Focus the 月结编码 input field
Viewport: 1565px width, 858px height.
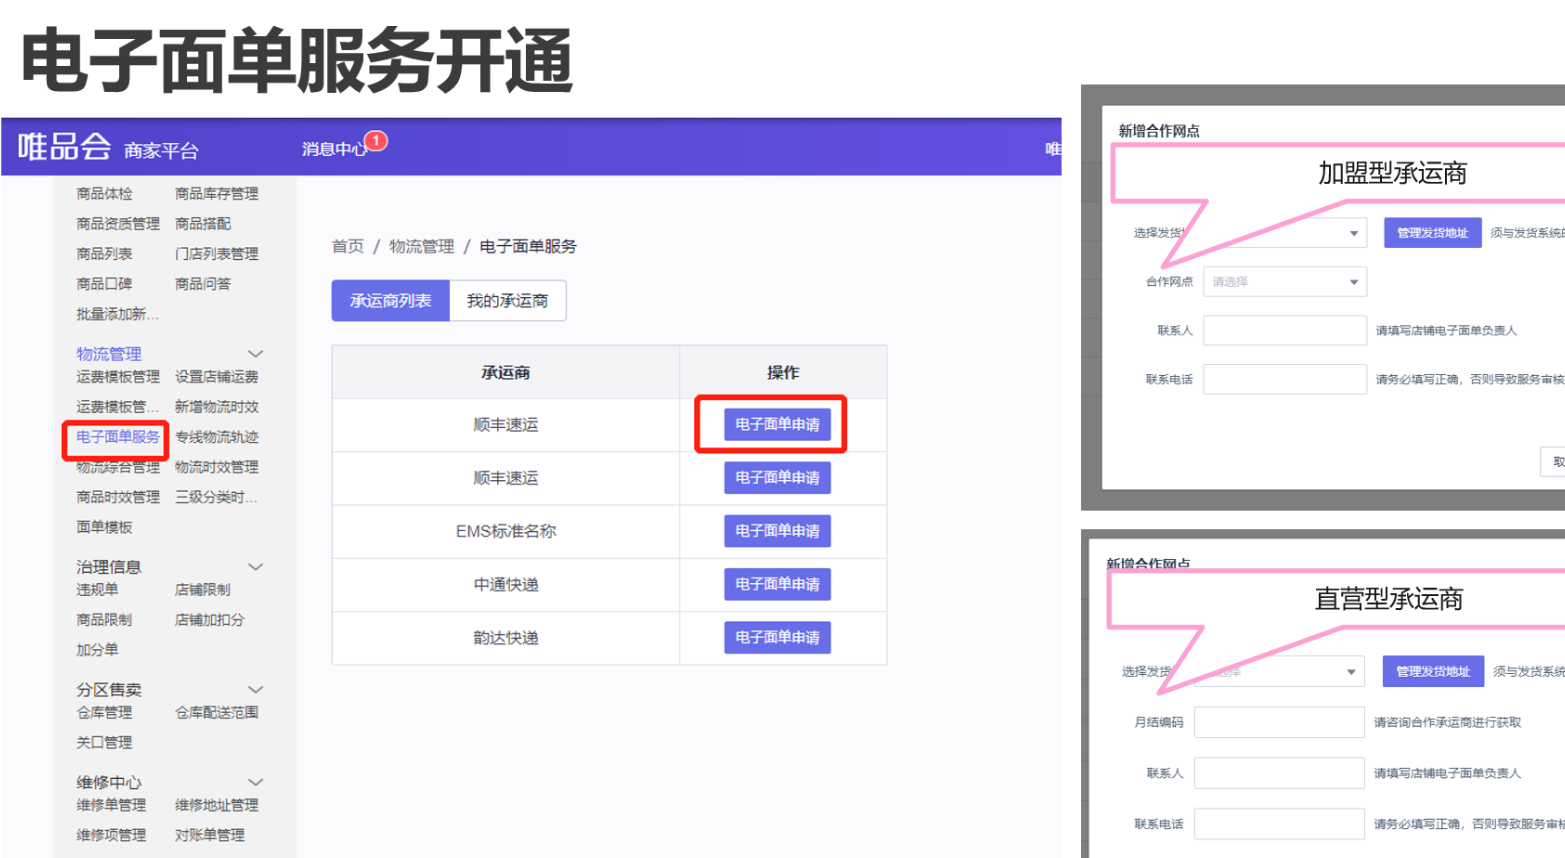point(1279,722)
